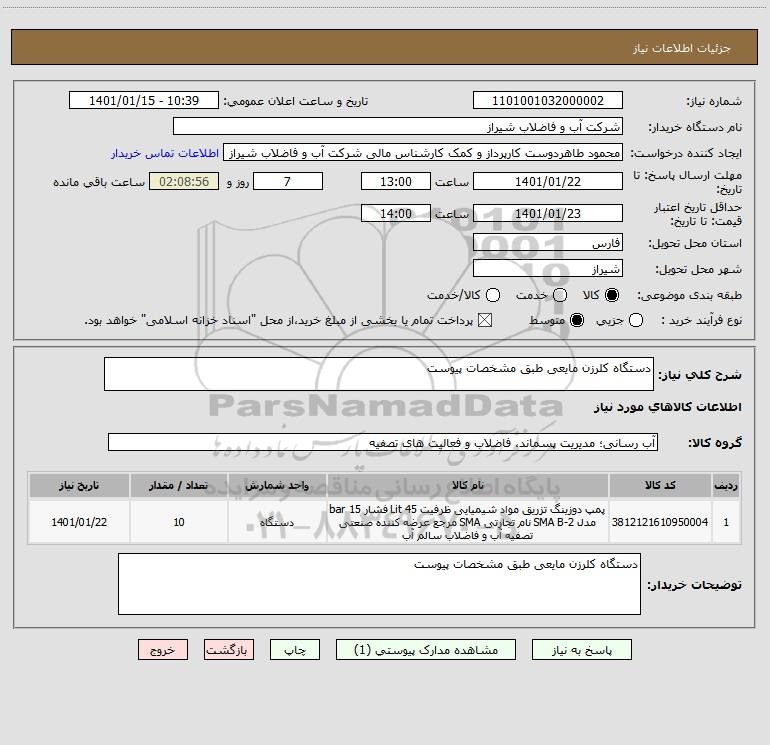Viewport: 770px width, 745px height.
Task: Click the delivery province field 'فارس'
Action: (548, 242)
